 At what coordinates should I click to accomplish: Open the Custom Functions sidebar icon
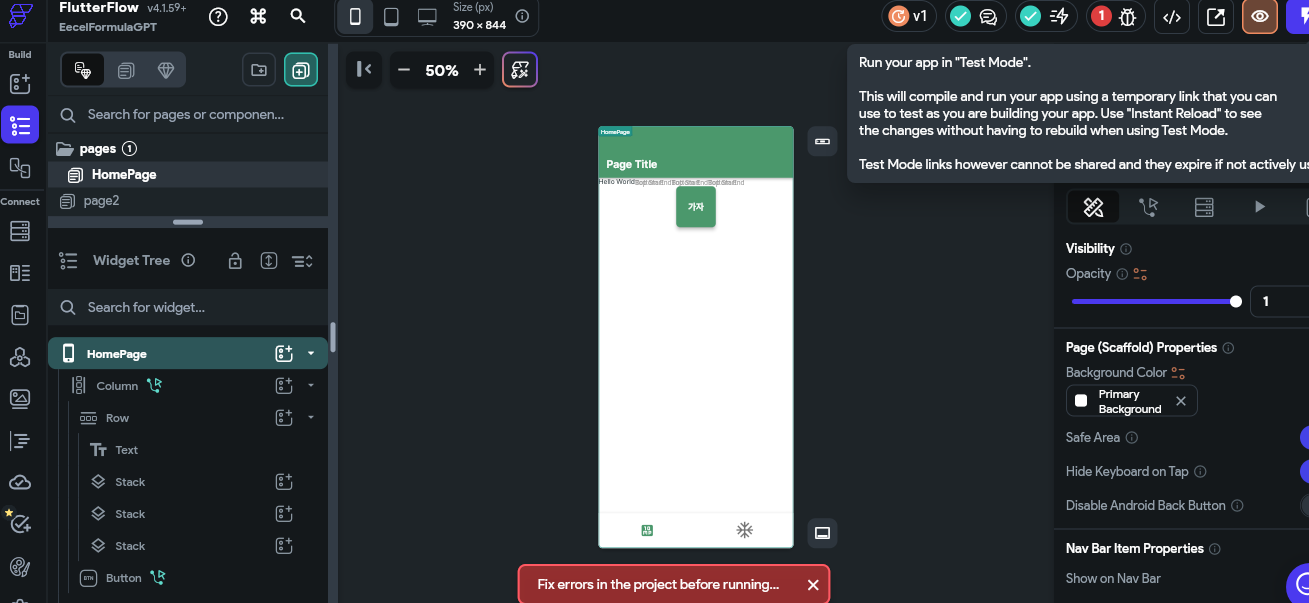coord(20,440)
